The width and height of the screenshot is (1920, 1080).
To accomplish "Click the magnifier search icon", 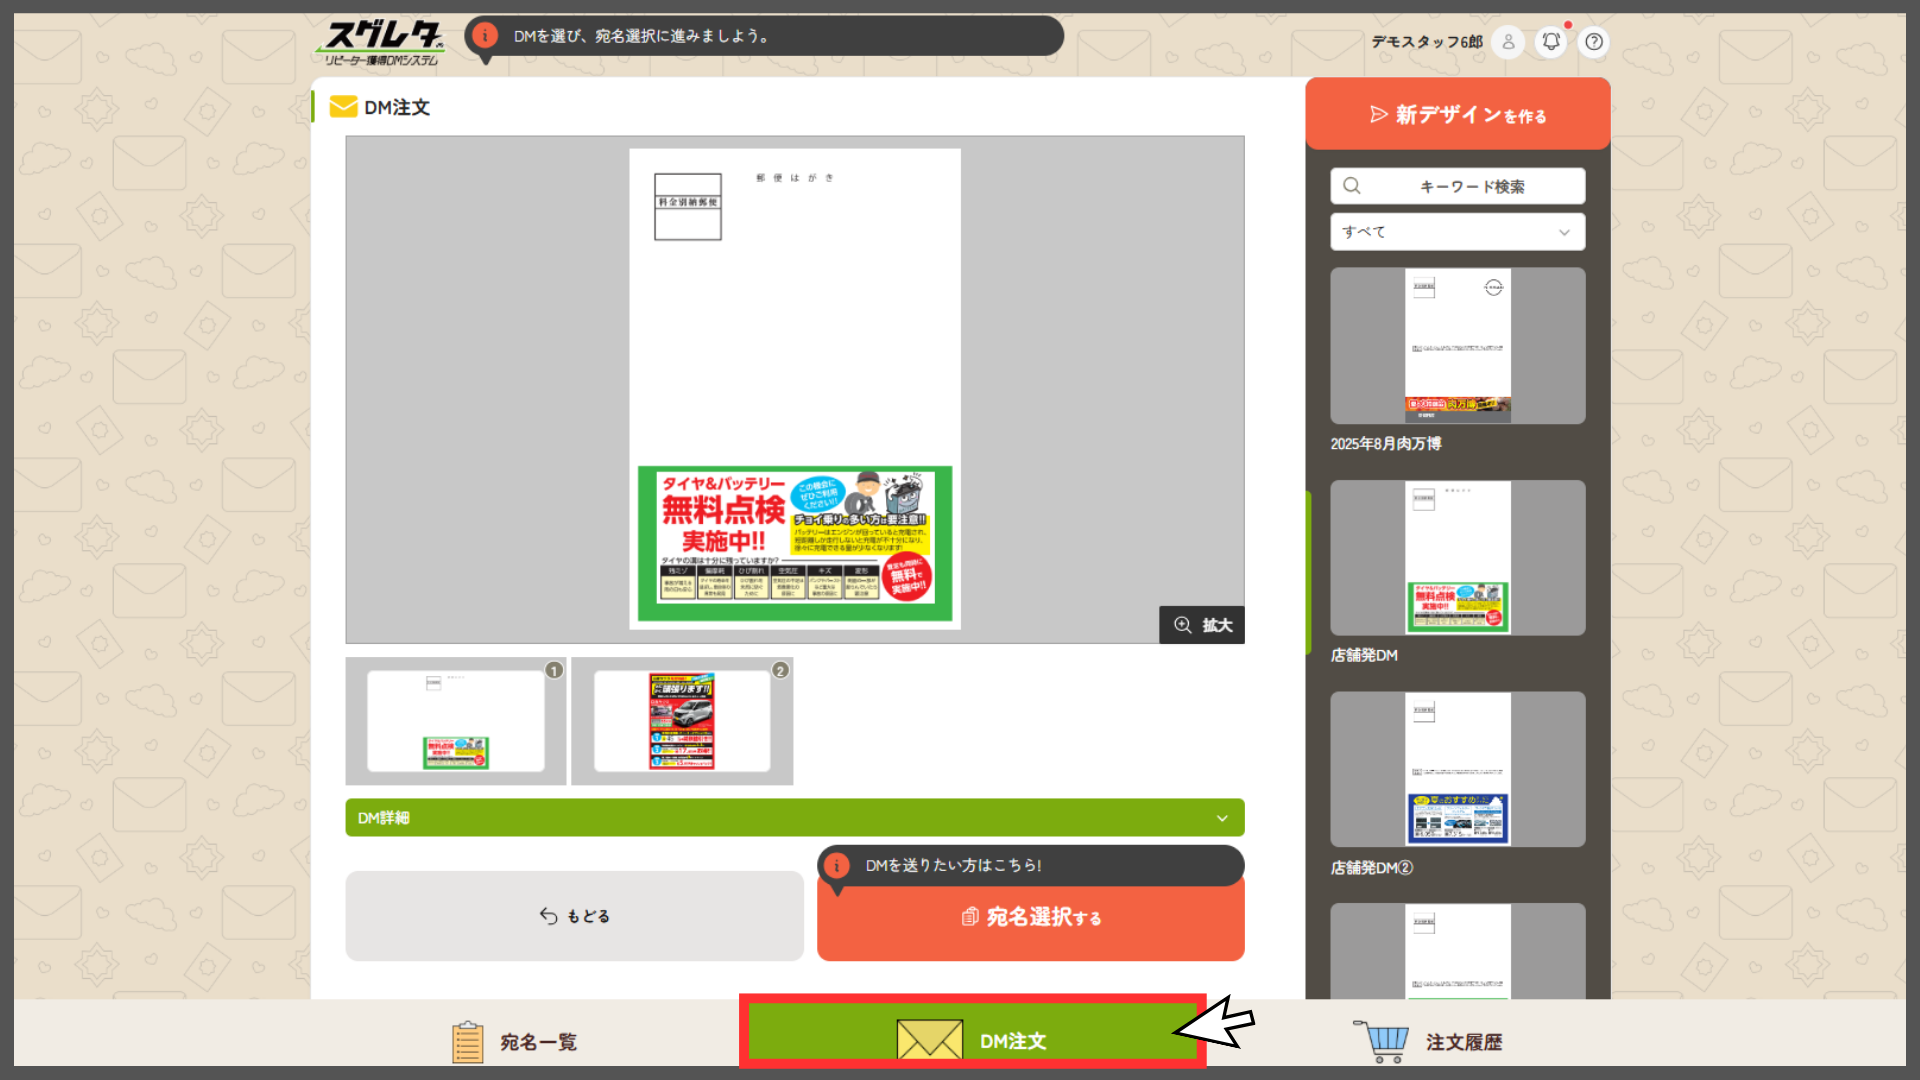I will (1352, 186).
